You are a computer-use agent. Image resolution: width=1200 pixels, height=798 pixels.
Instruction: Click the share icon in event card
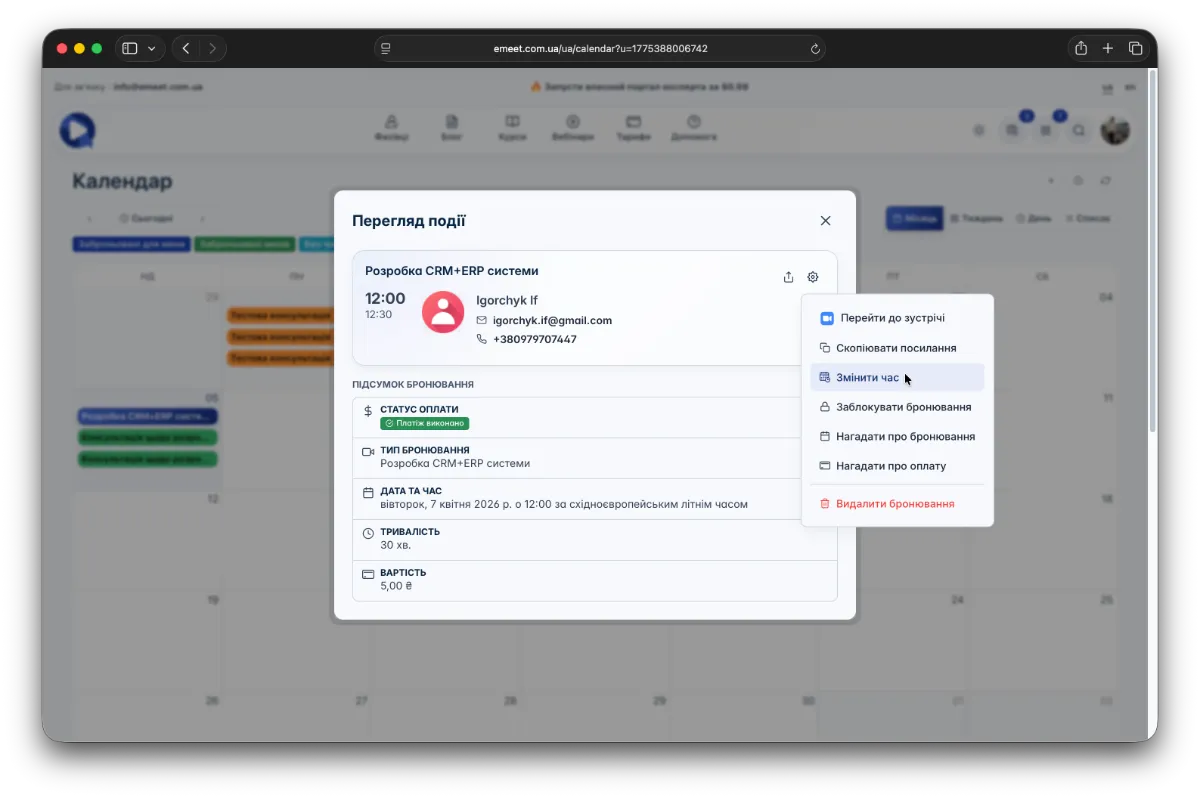point(788,277)
